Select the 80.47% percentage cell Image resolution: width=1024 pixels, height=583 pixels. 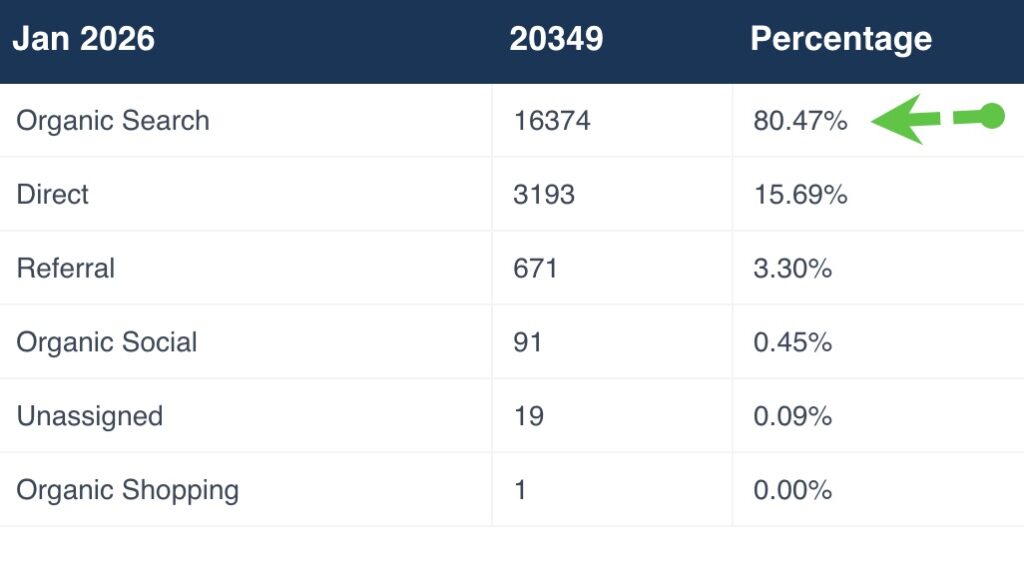(800, 121)
